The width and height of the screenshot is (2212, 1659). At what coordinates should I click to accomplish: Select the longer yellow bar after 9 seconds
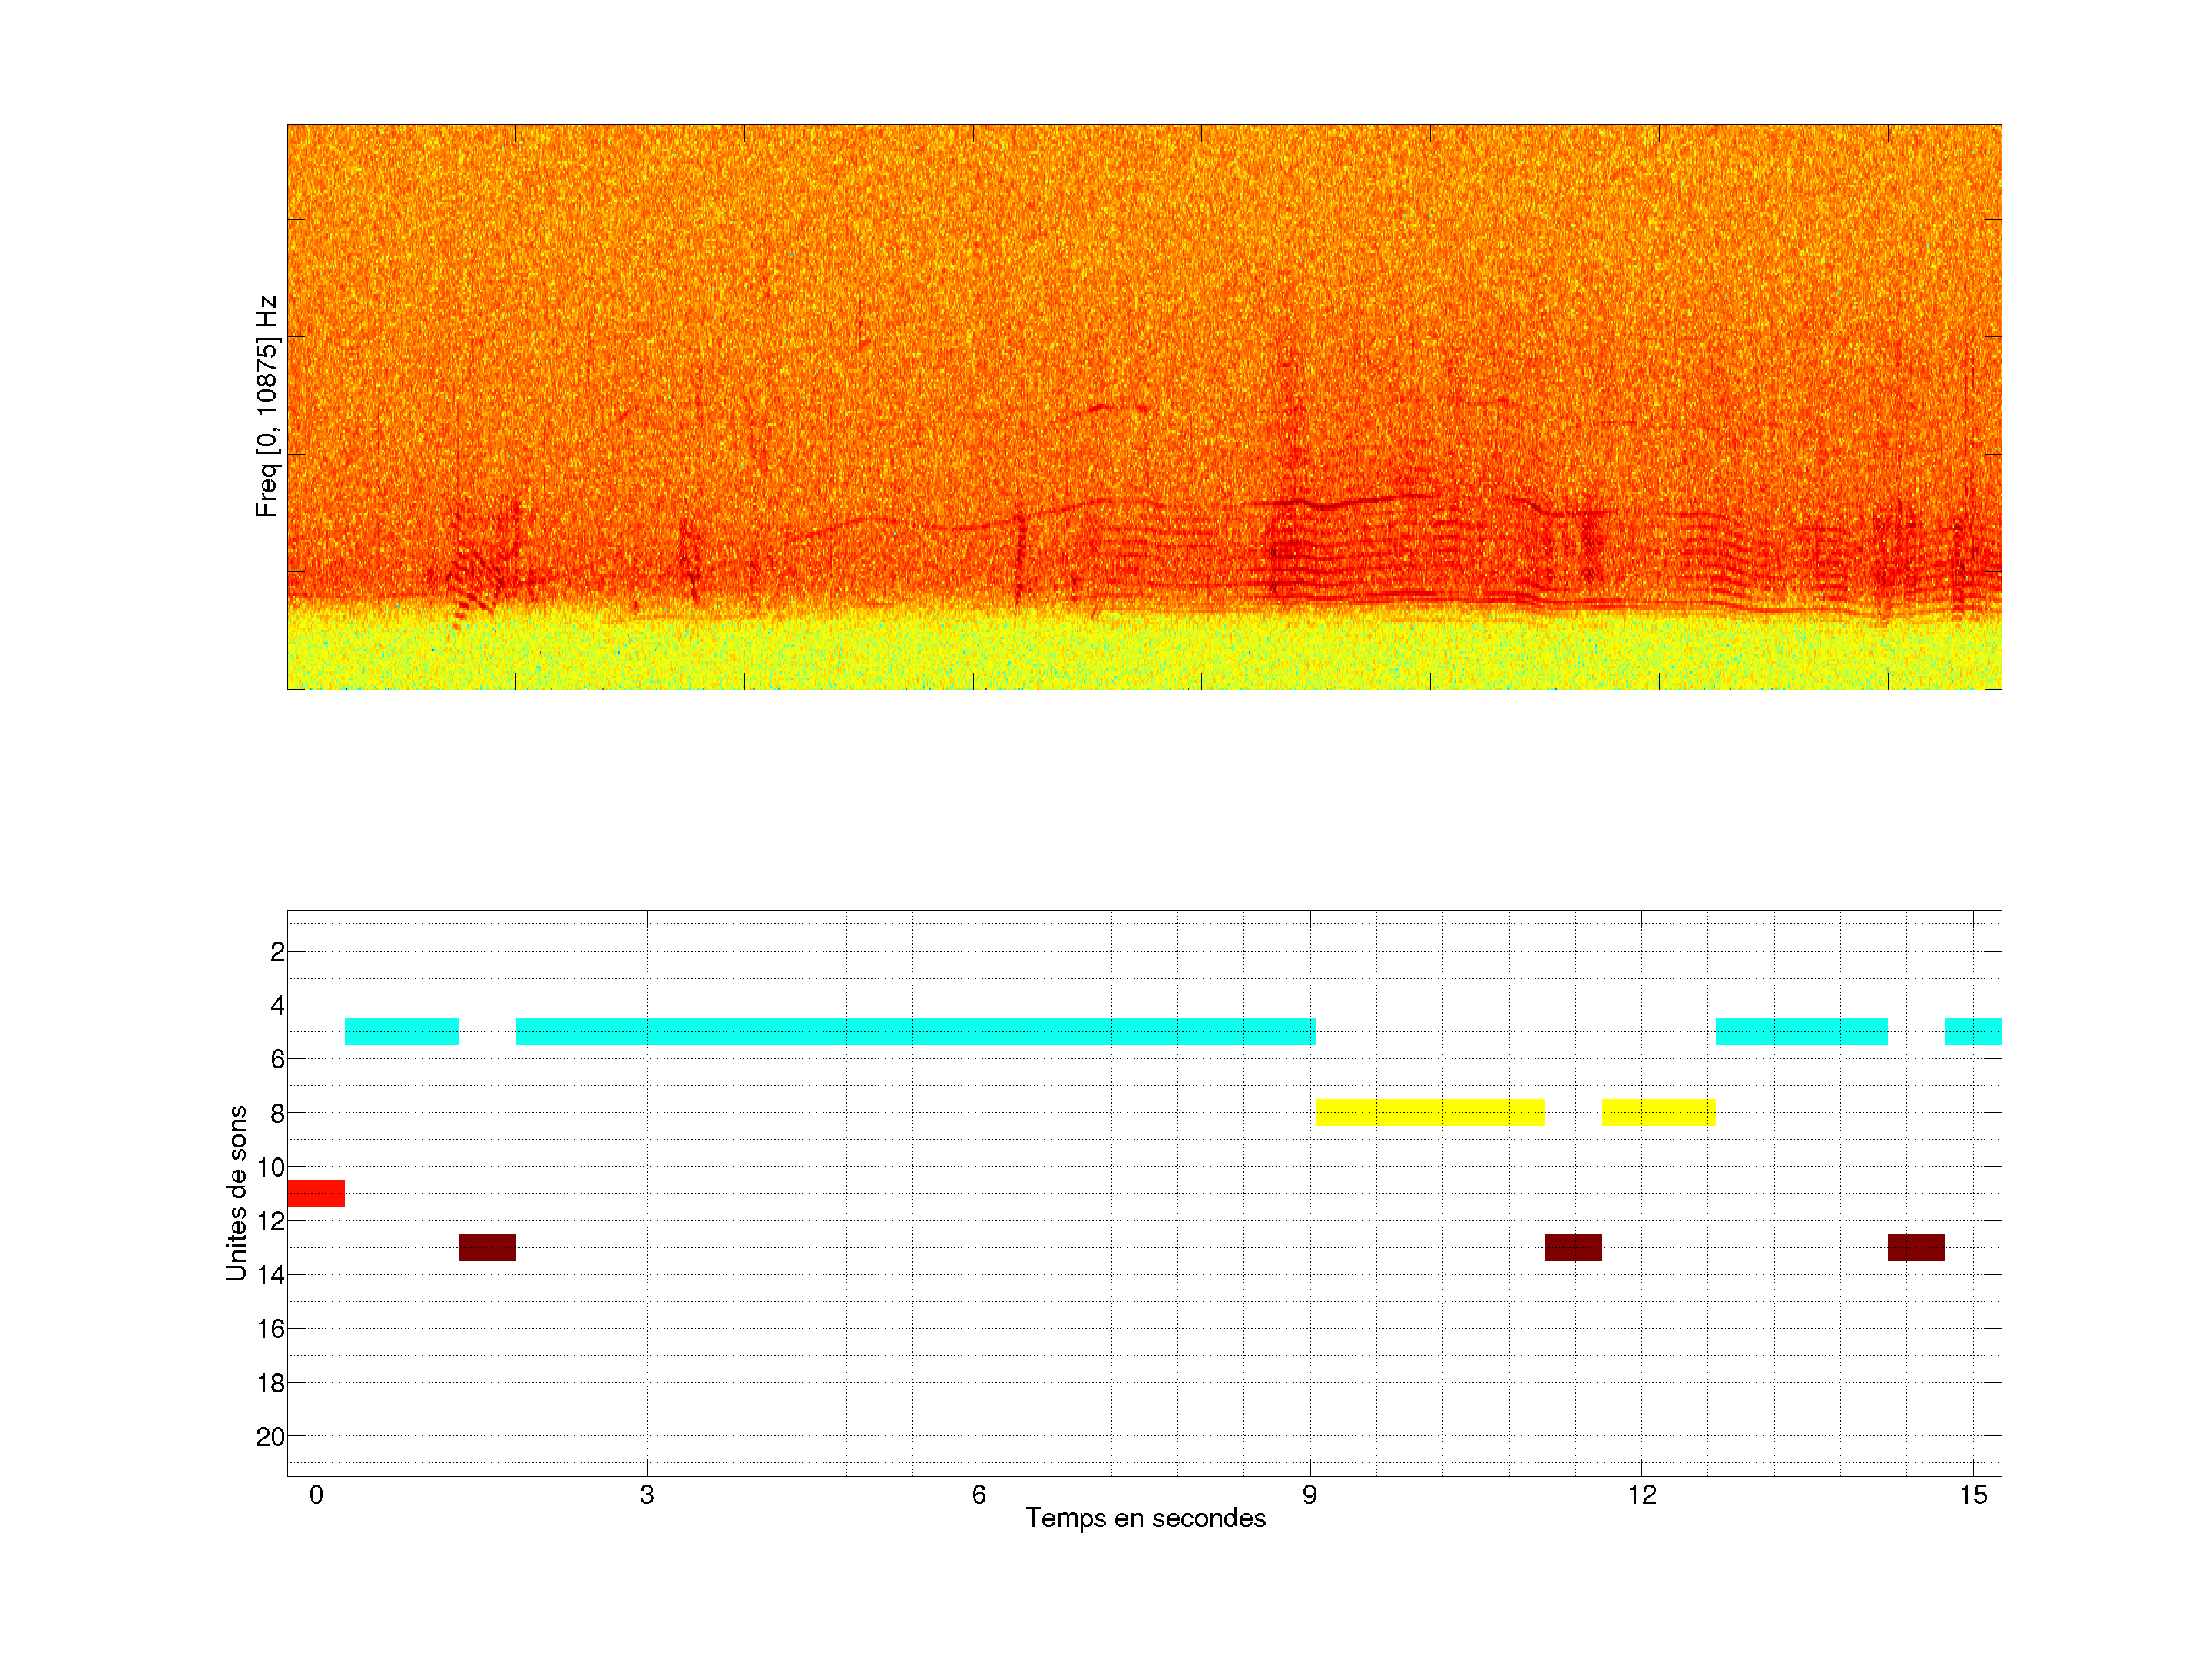click(x=1429, y=1112)
